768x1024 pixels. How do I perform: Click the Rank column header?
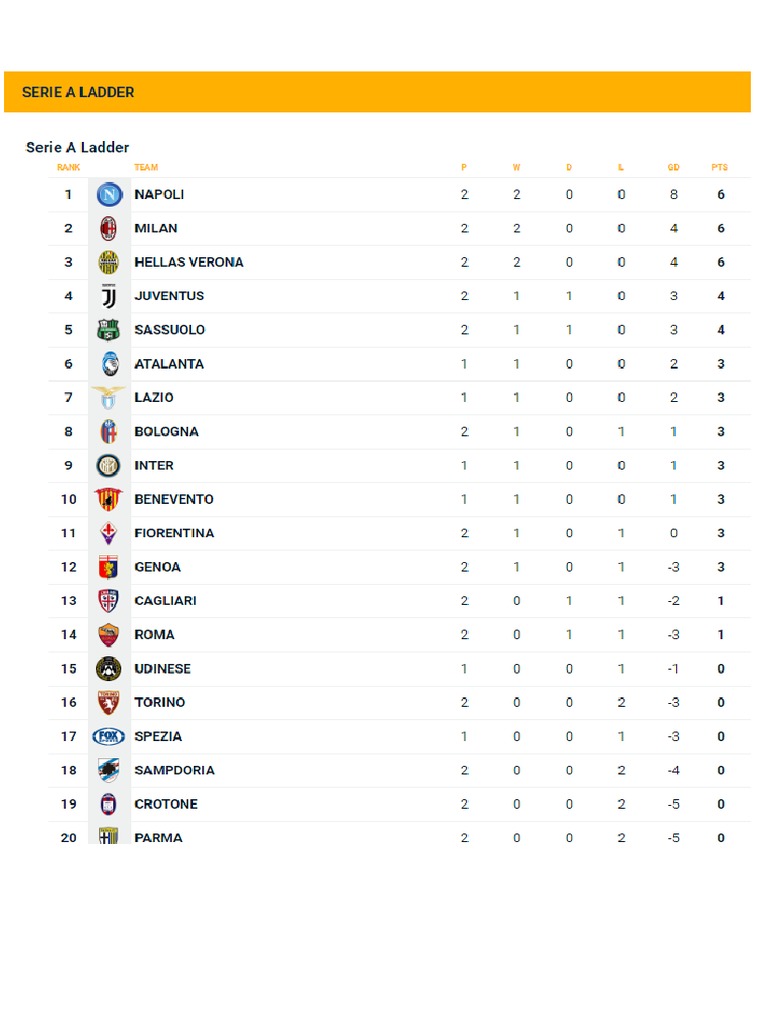pos(68,168)
